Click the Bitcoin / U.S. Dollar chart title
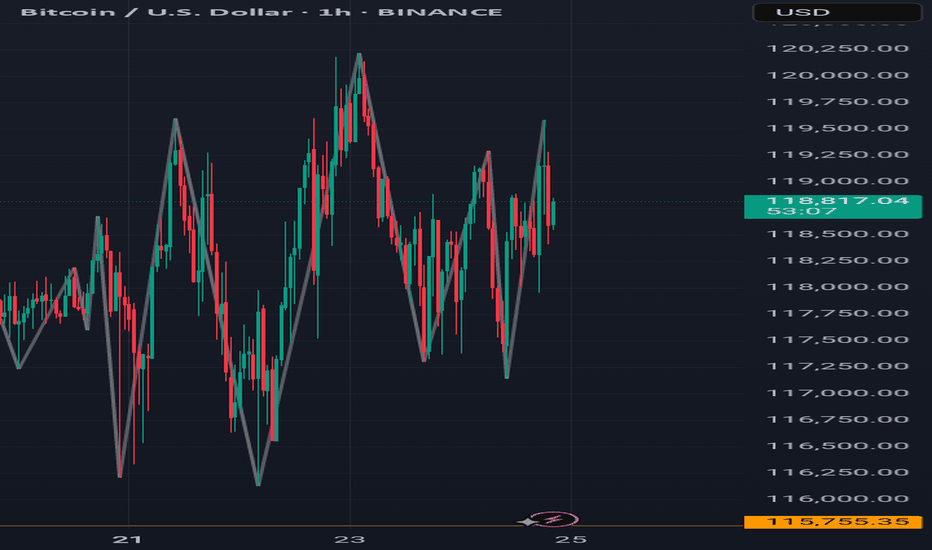The image size is (932, 550). click(x=261, y=12)
